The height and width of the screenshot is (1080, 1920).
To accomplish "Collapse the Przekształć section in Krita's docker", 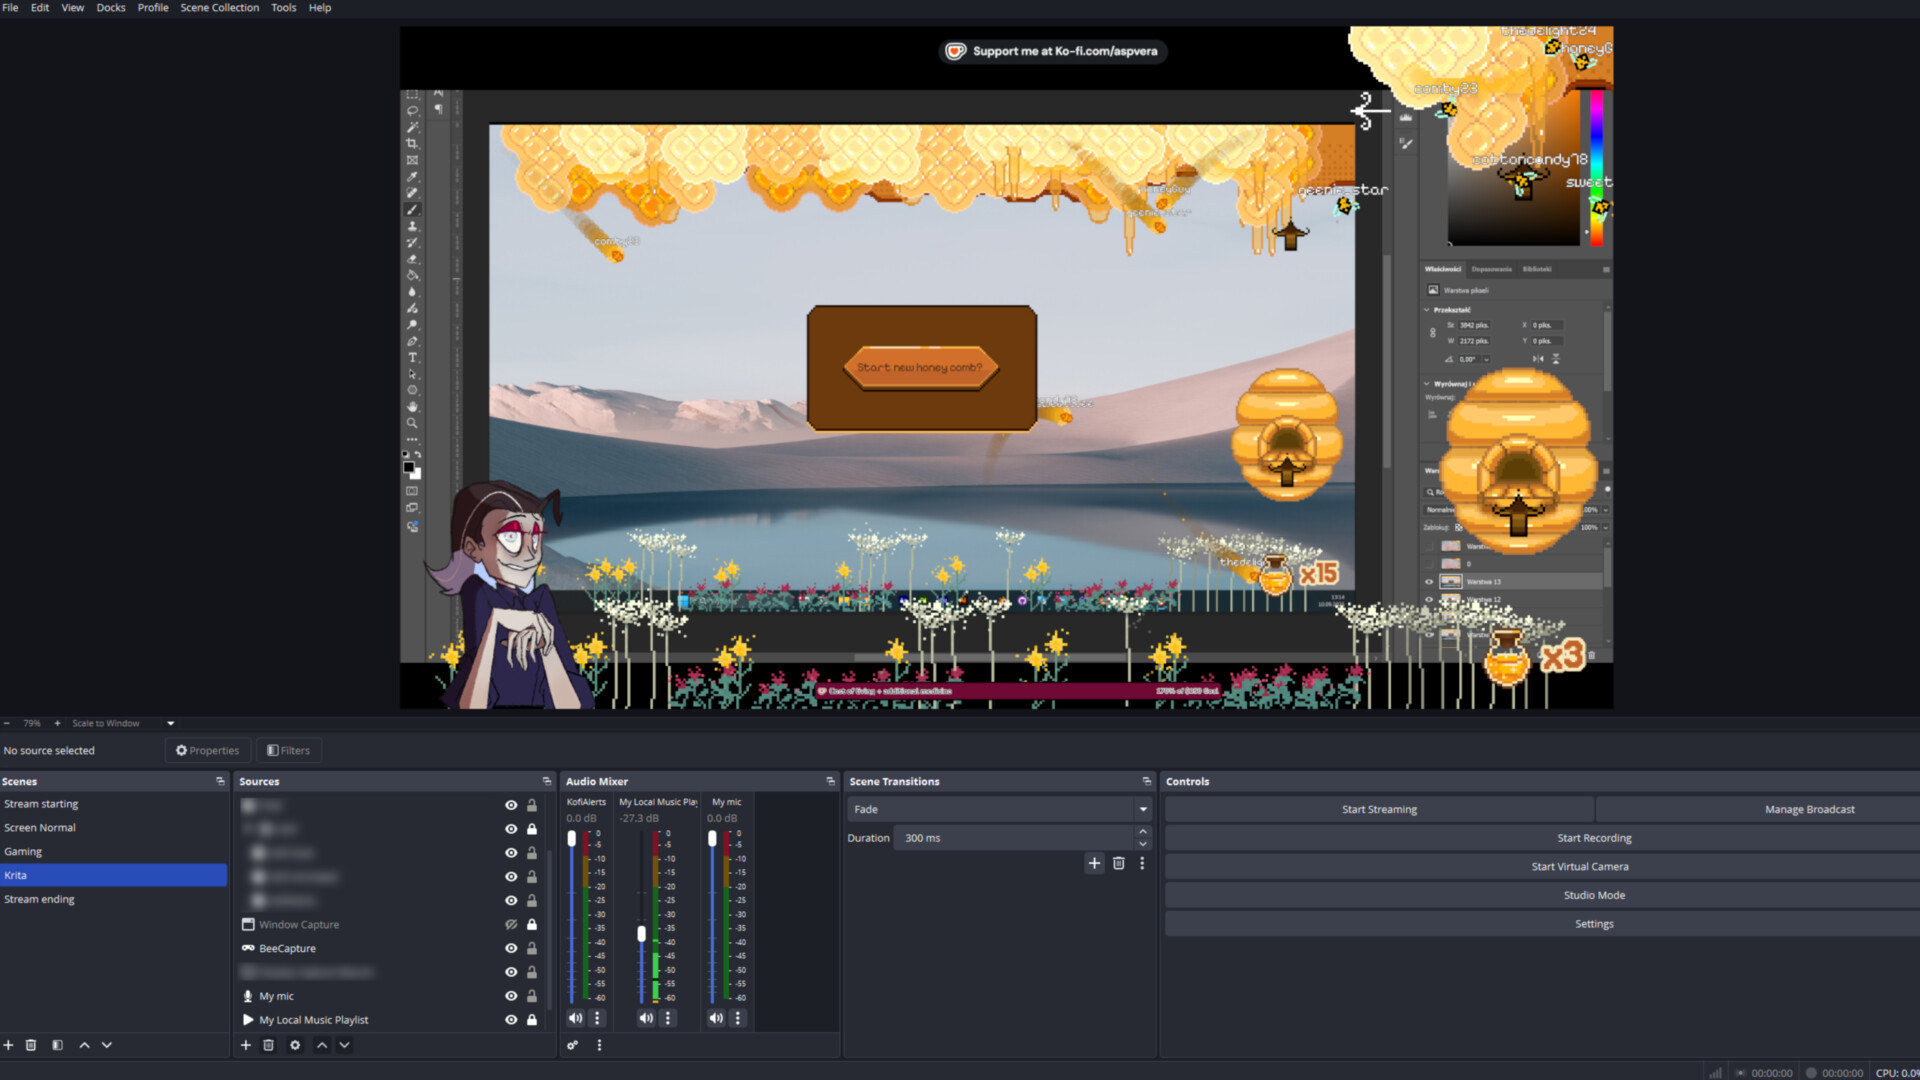I will coord(1426,310).
